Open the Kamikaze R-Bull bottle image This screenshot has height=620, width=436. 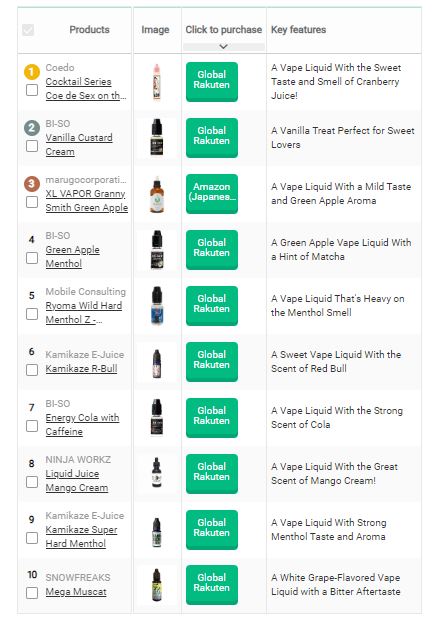pyautogui.click(x=157, y=363)
